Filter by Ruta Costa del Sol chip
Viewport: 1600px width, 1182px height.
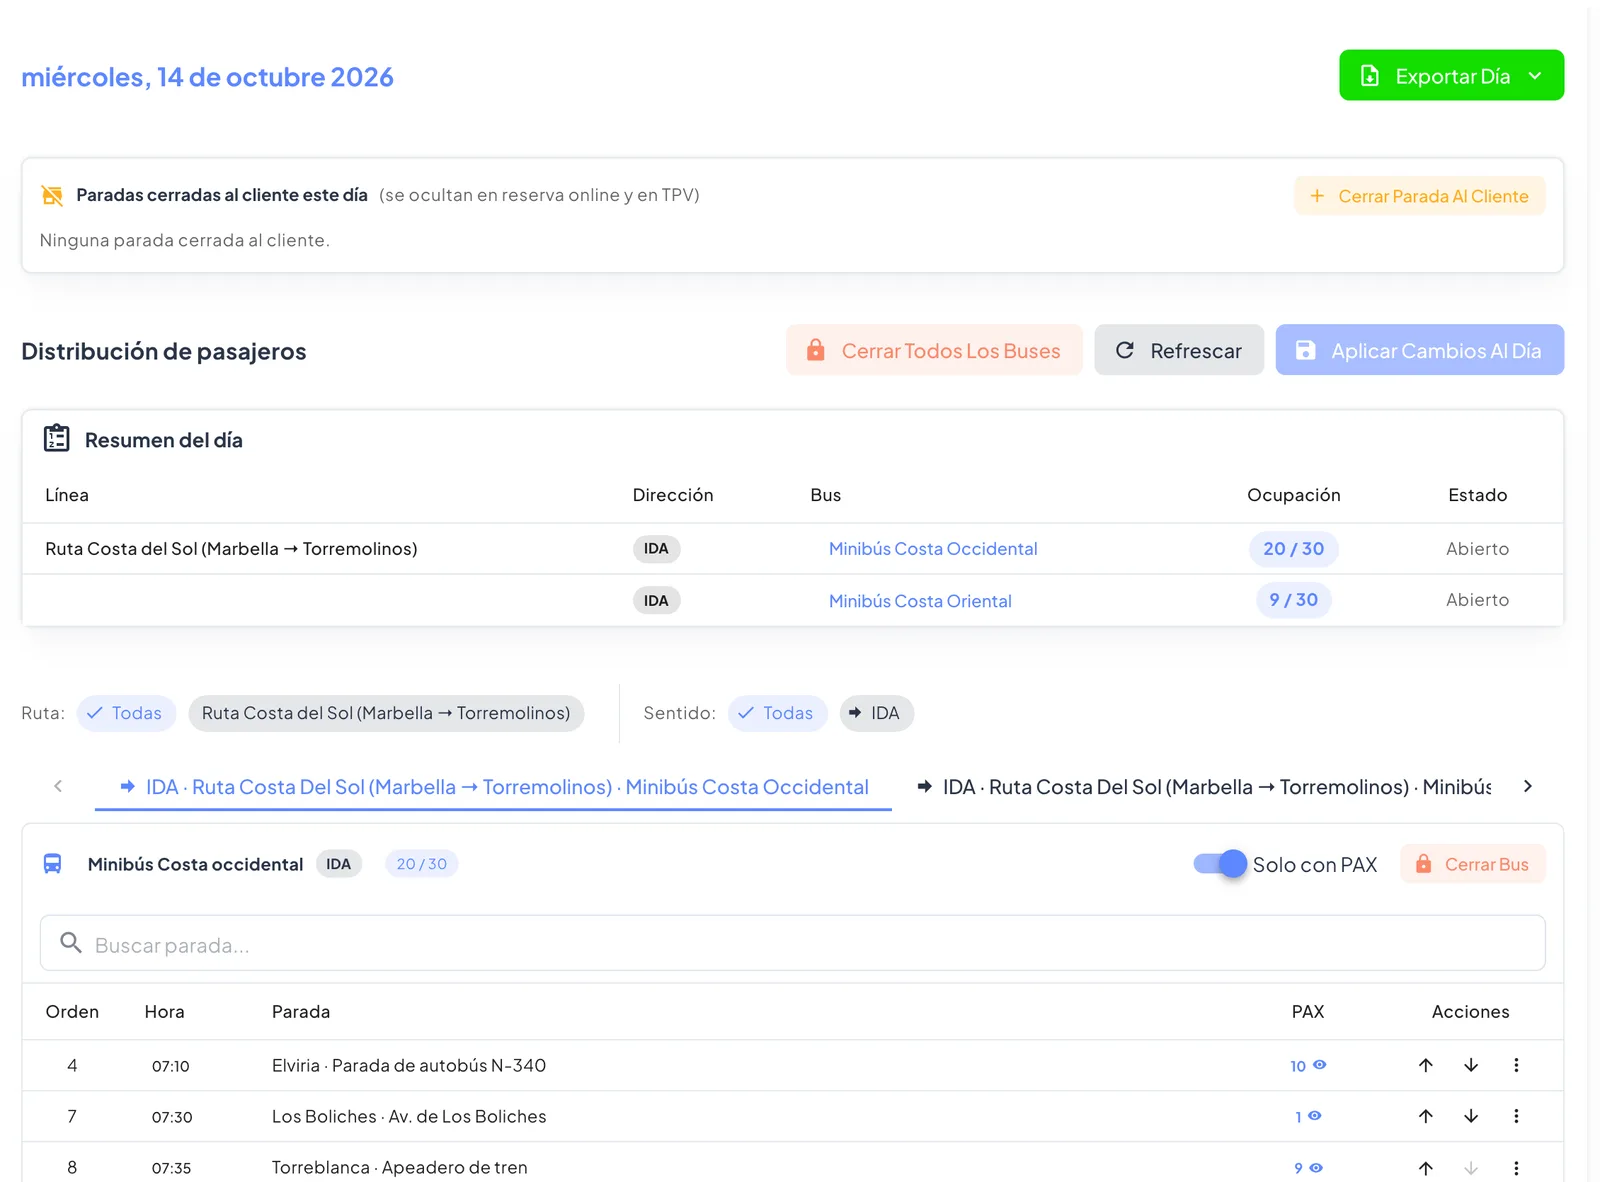coord(386,713)
